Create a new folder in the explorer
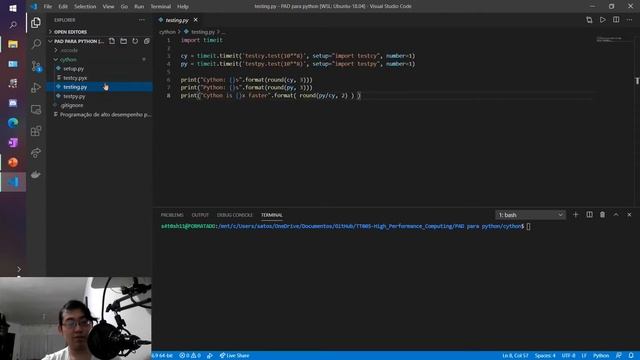The height and width of the screenshot is (360, 640). click(123, 41)
